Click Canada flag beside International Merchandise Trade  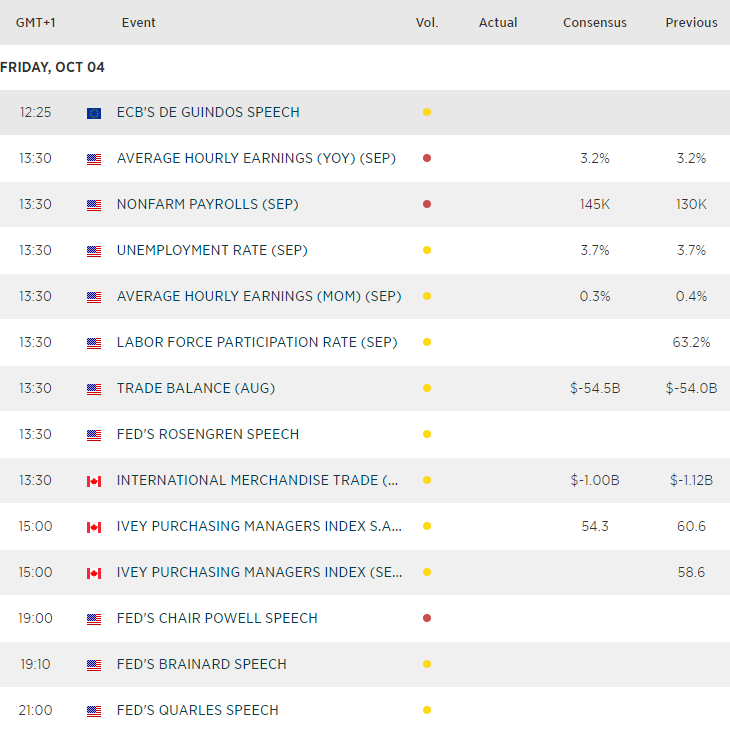[x=94, y=481]
